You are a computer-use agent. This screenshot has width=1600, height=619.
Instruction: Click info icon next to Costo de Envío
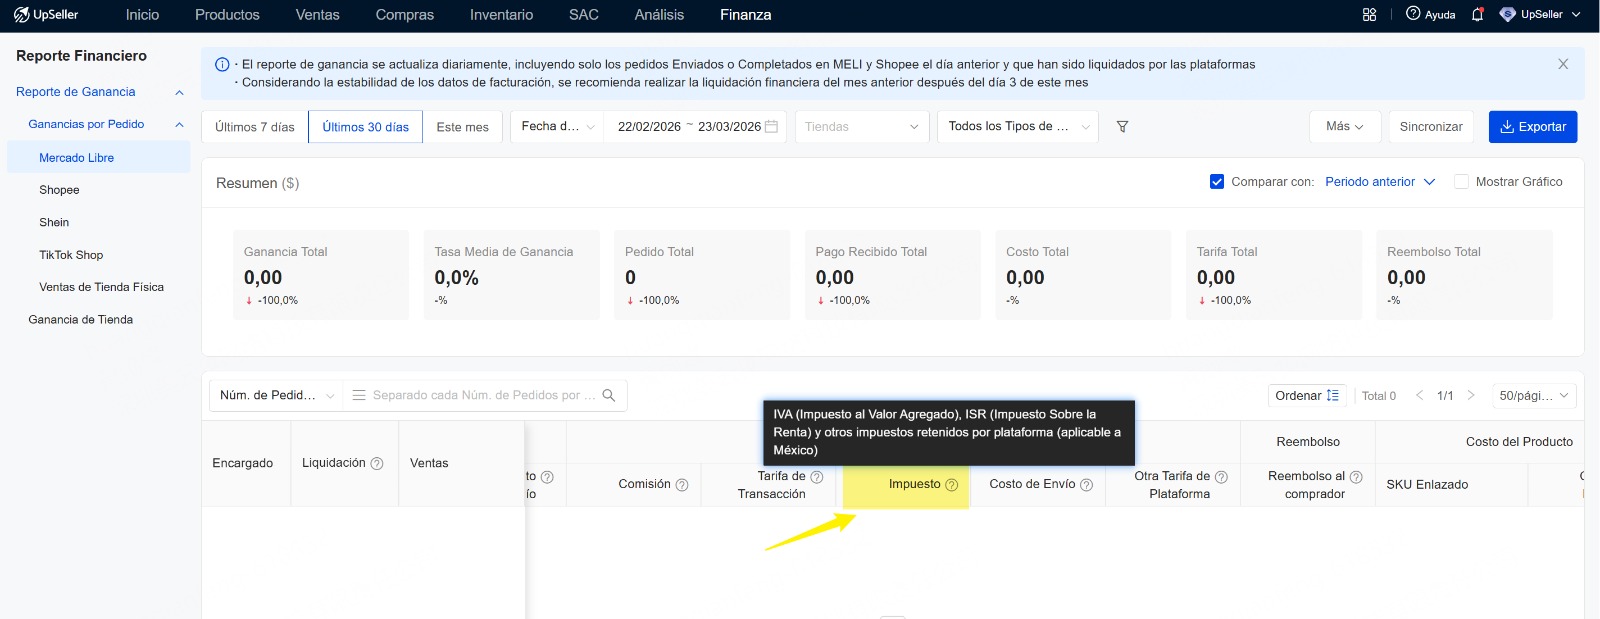coord(1086,485)
